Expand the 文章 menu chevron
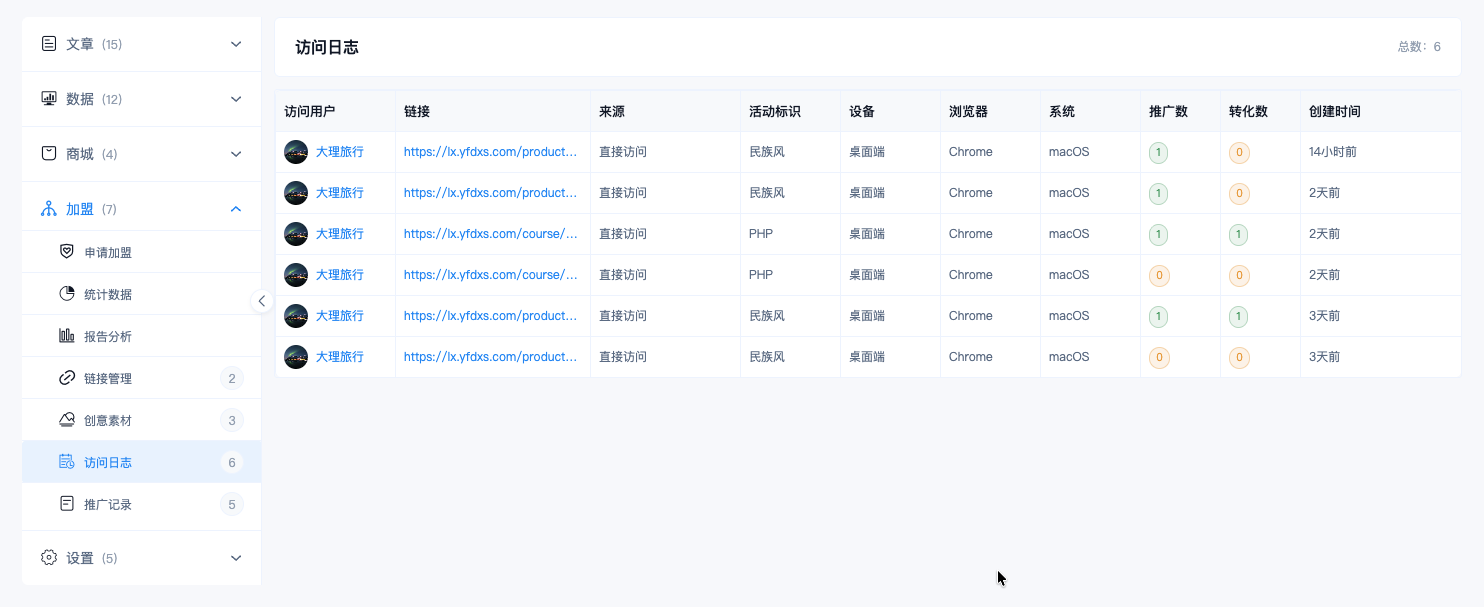Screen dimensions: 1484x607 tap(236, 44)
